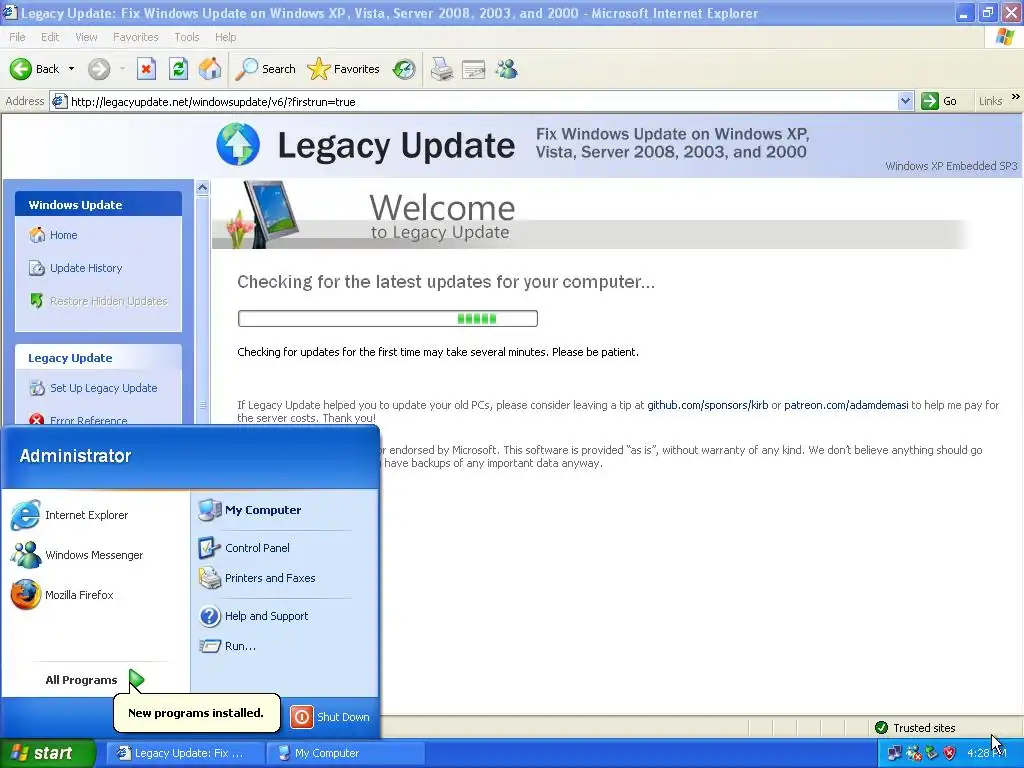
Task: Open the Help menu
Action: [225, 37]
